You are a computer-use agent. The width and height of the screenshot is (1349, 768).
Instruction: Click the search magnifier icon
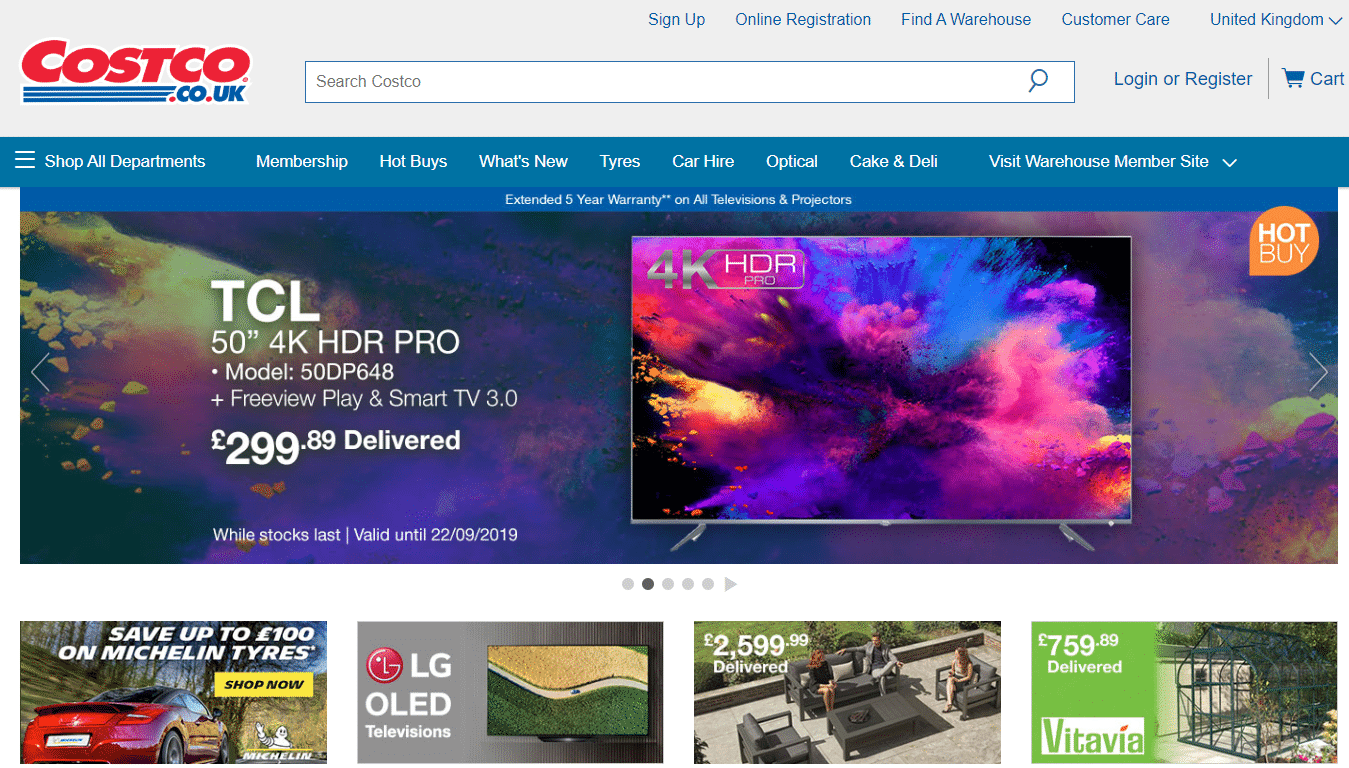point(1038,81)
